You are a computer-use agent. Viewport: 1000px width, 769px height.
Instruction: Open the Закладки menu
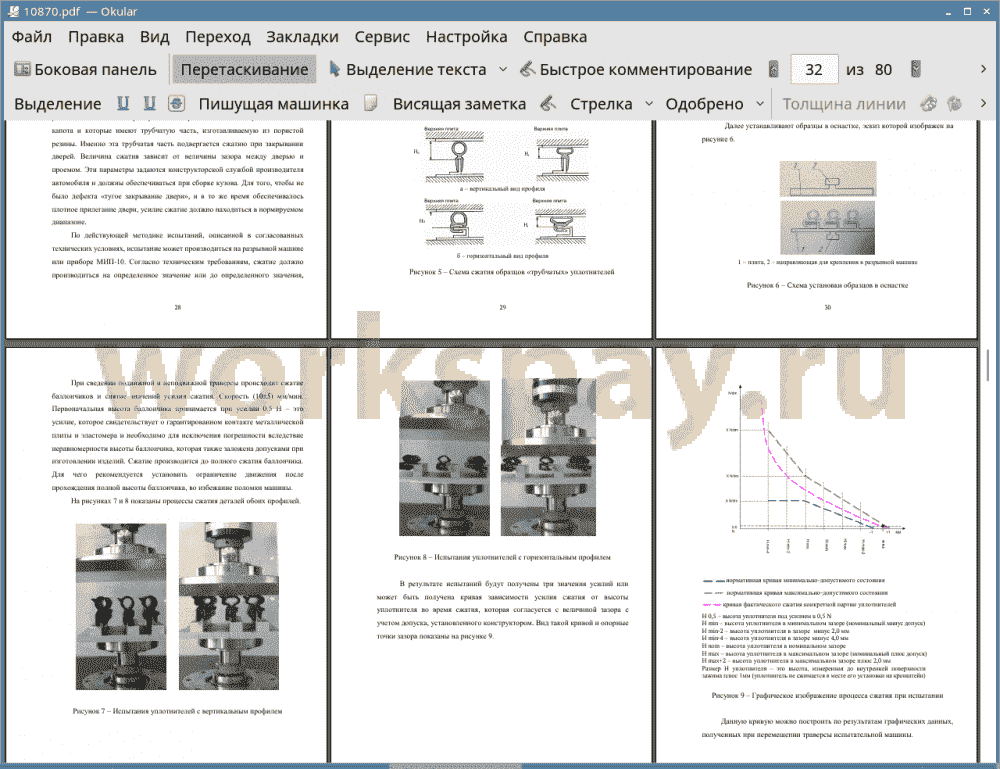(x=302, y=37)
